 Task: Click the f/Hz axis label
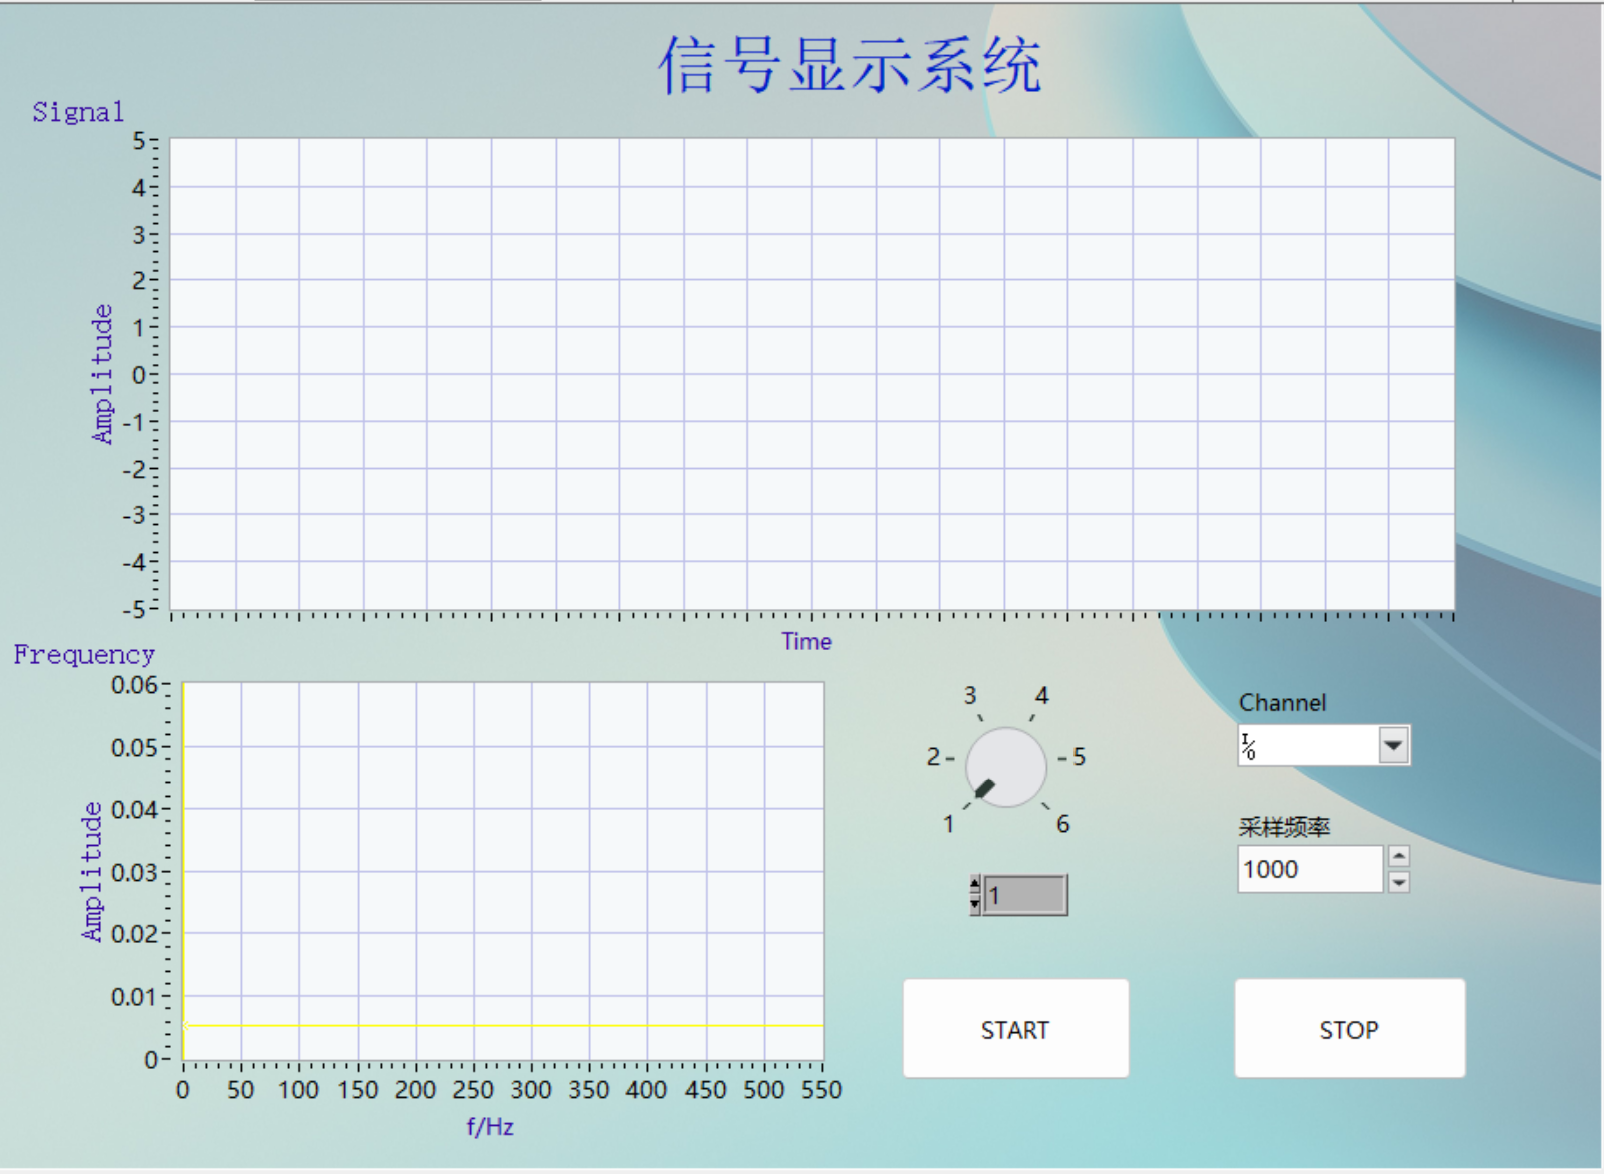[490, 1127]
